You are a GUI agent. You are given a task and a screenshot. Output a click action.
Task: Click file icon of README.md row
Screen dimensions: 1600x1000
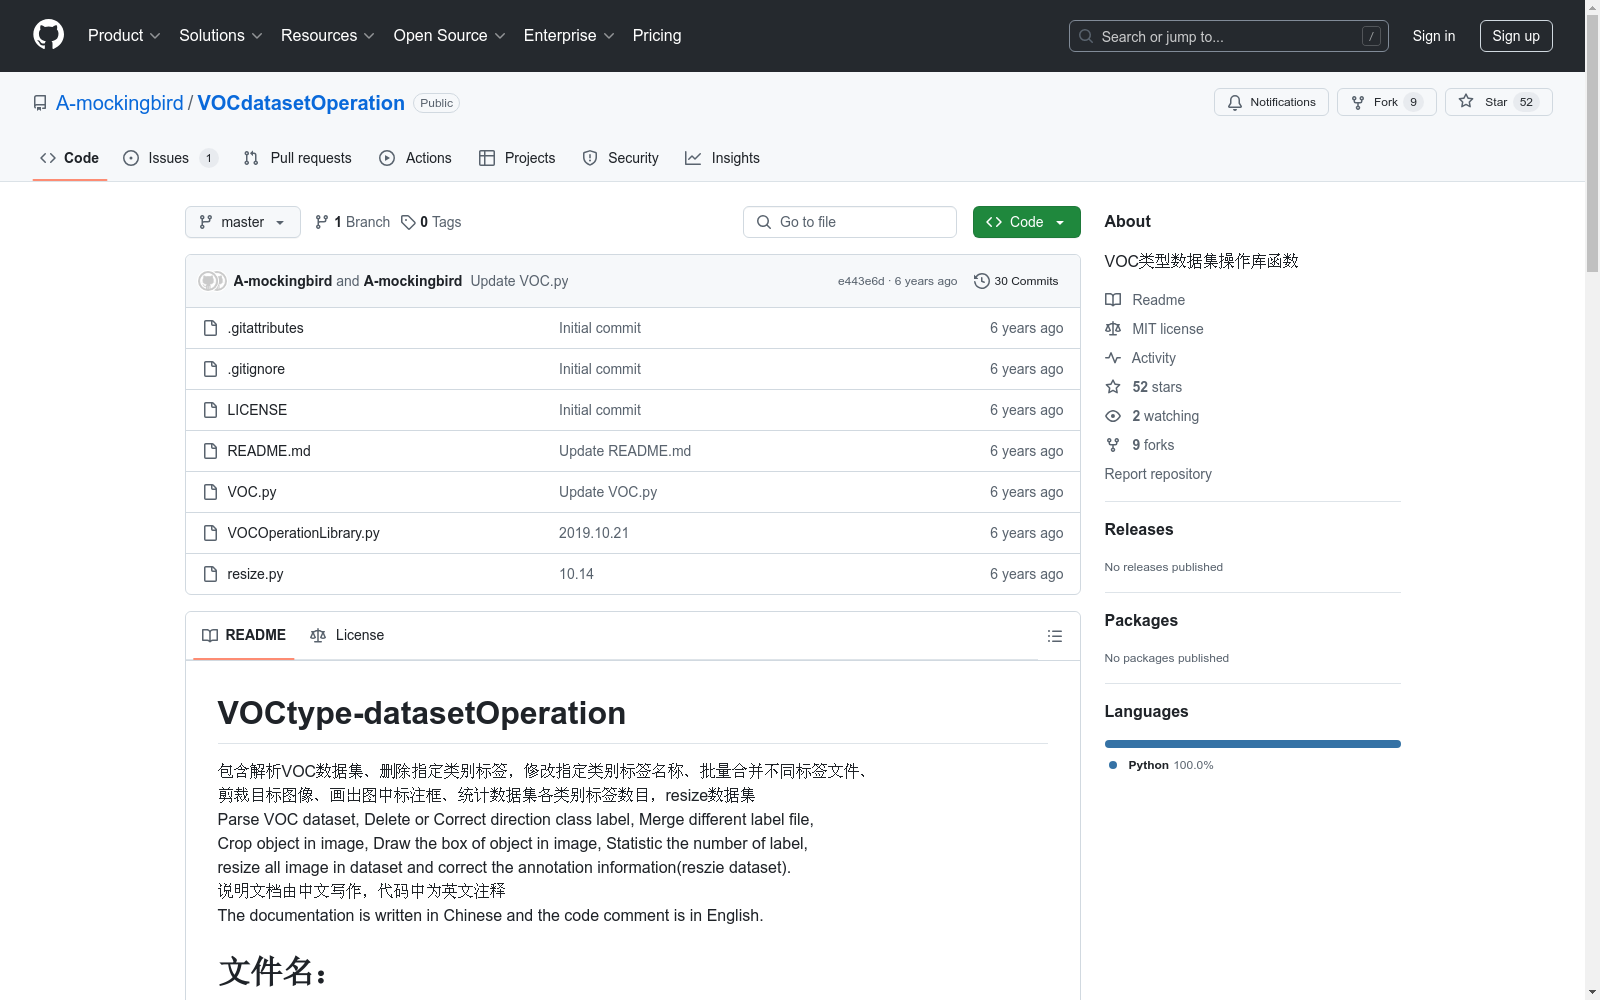point(210,451)
